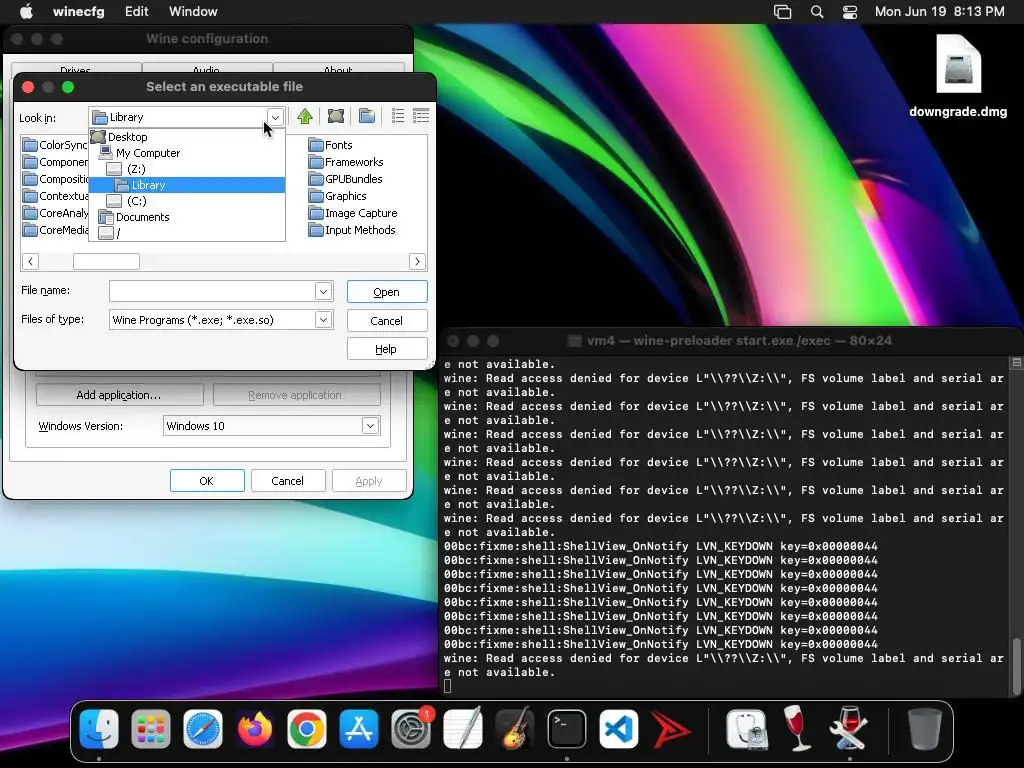Image resolution: width=1024 pixels, height=768 pixels.
Task: Open System Preferences from the Dock
Action: pyautogui.click(x=411, y=729)
